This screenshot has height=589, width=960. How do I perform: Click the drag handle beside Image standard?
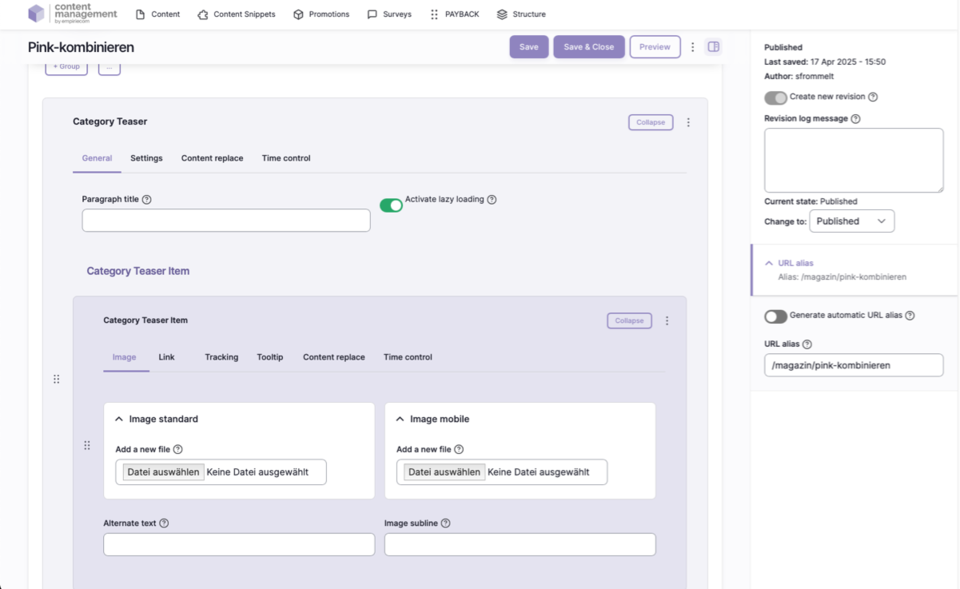click(x=87, y=445)
